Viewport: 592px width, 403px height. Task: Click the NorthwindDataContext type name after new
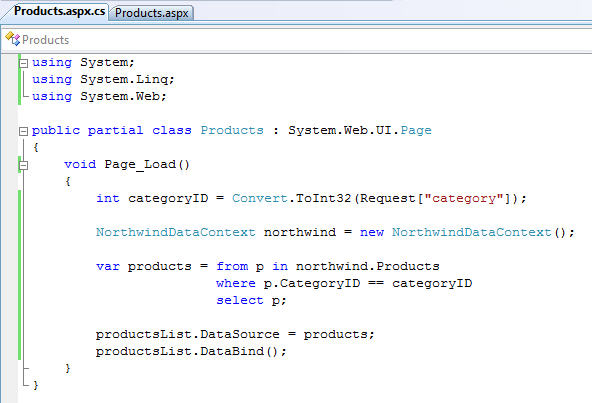coord(472,232)
